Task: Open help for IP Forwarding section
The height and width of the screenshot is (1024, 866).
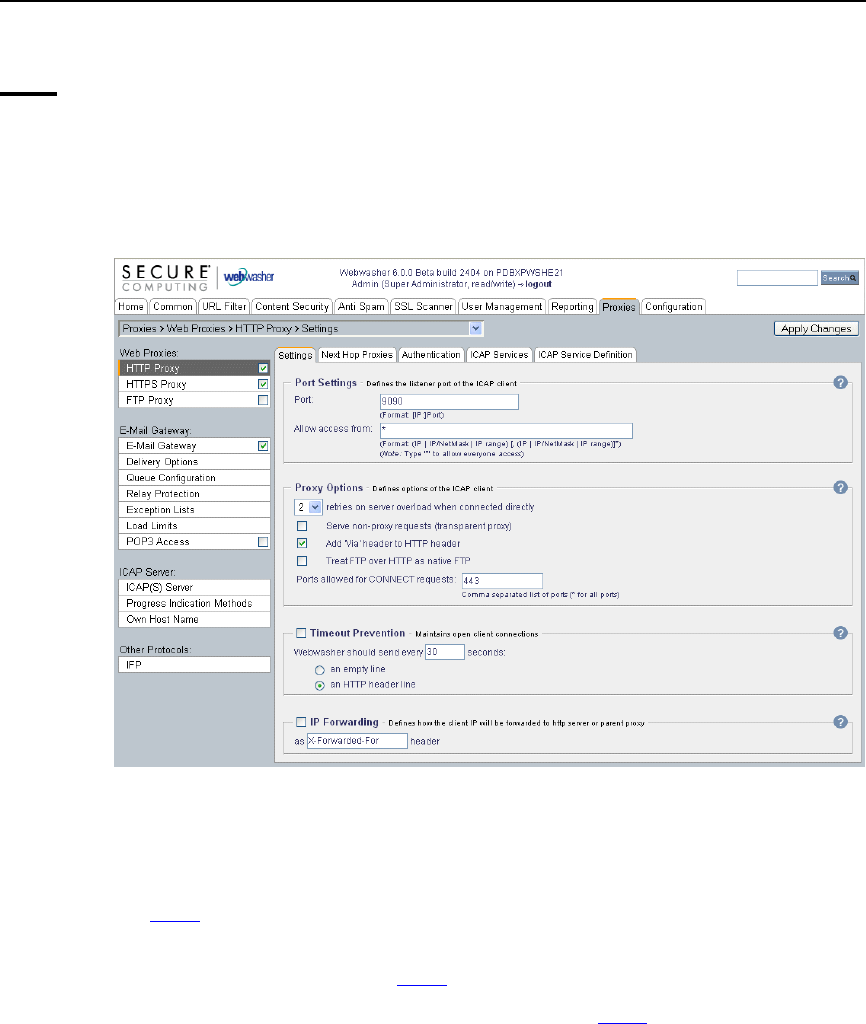Action: (x=841, y=722)
